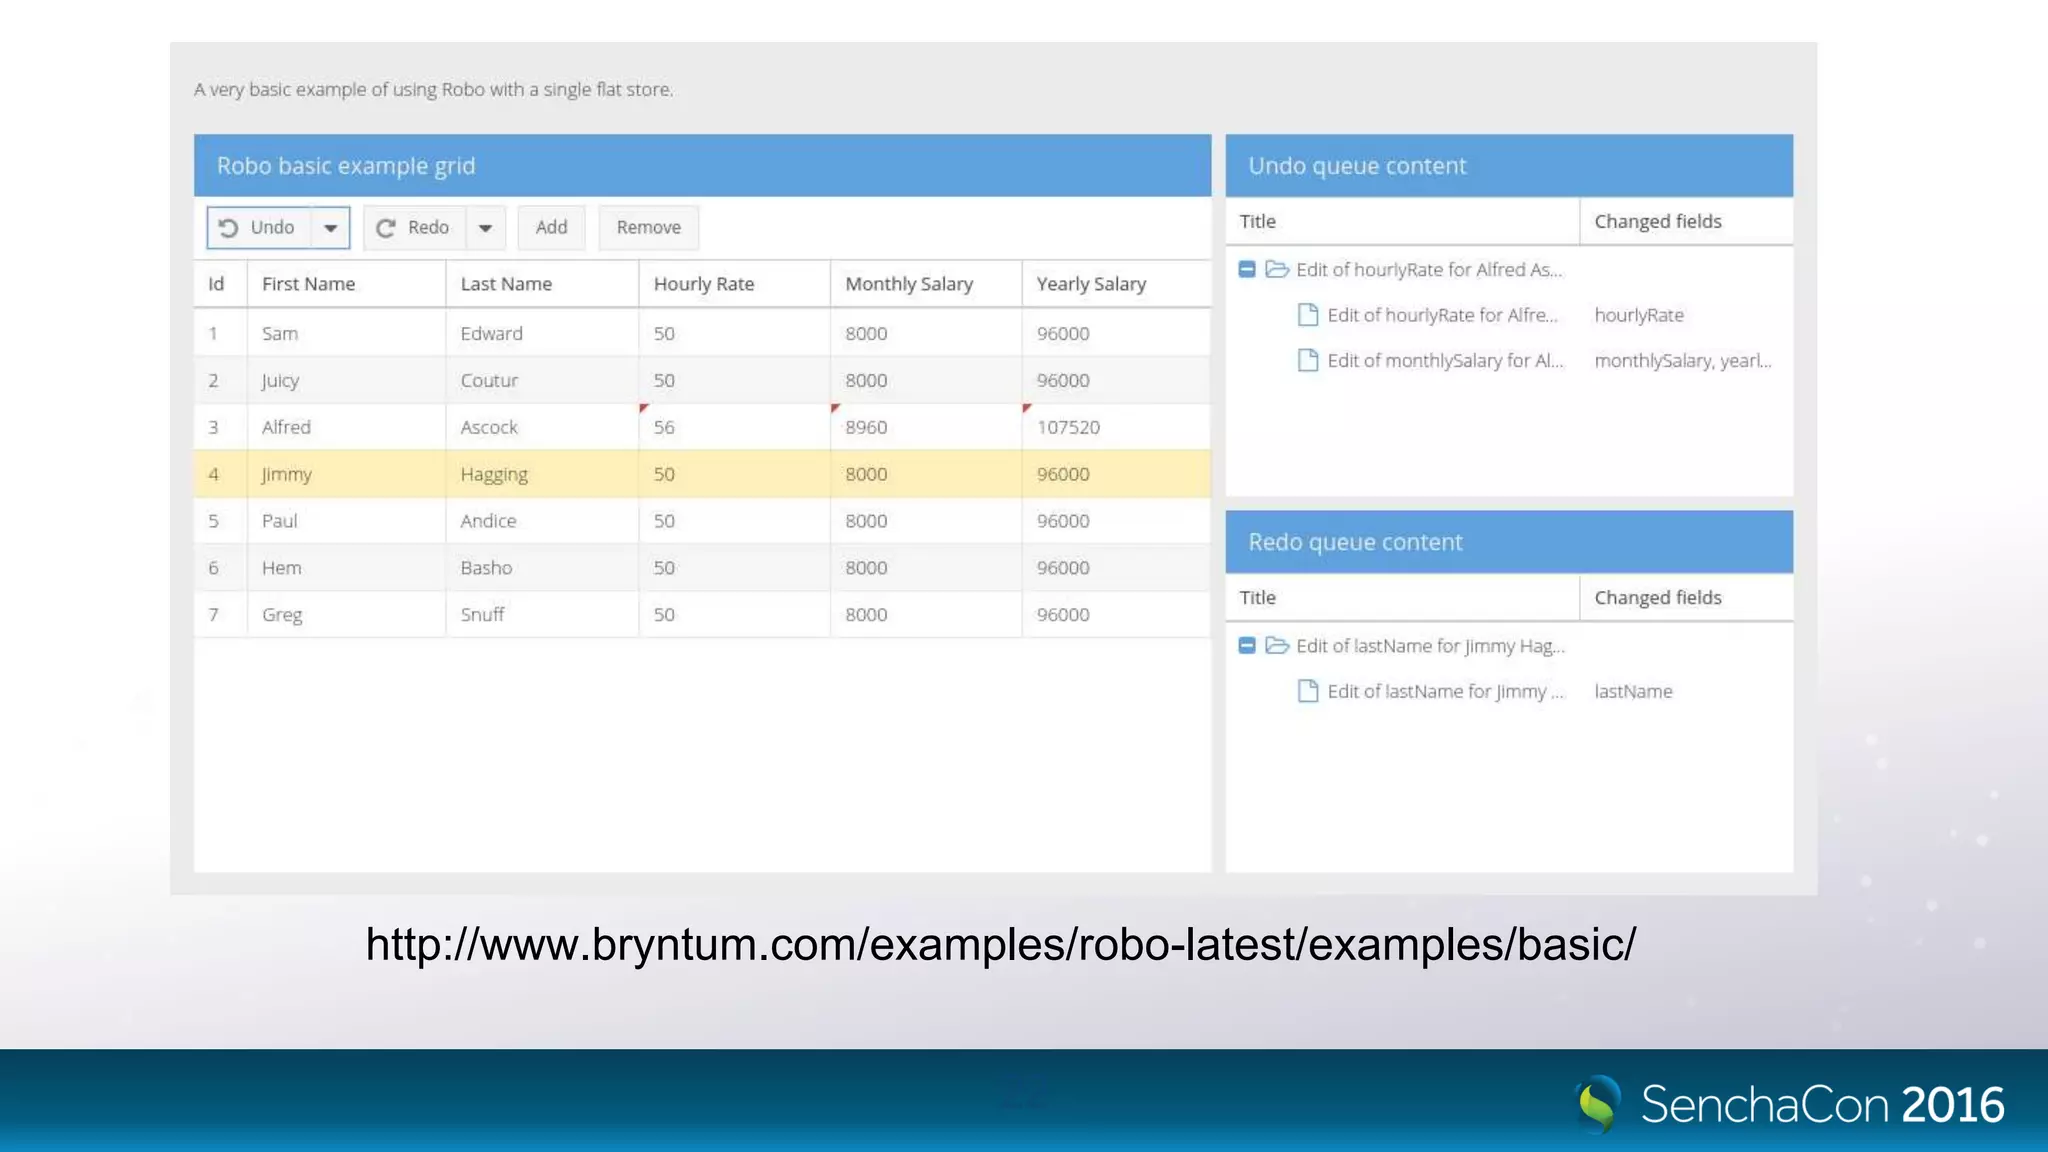Image resolution: width=2048 pixels, height=1152 pixels.
Task: Click Title header in Undo queue
Action: (x=1403, y=221)
